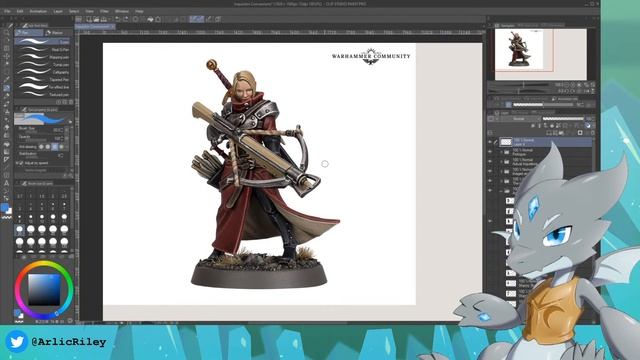Click the blue main color swatch in toolbox

point(5,207)
